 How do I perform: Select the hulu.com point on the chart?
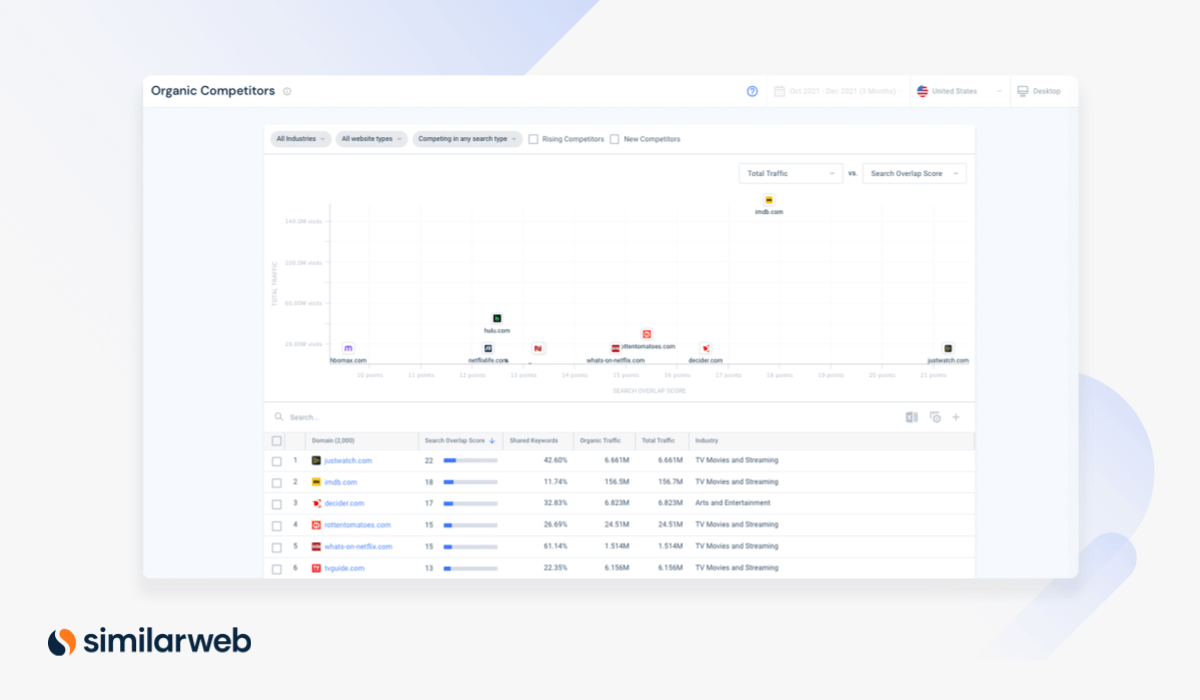click(497, 318)
